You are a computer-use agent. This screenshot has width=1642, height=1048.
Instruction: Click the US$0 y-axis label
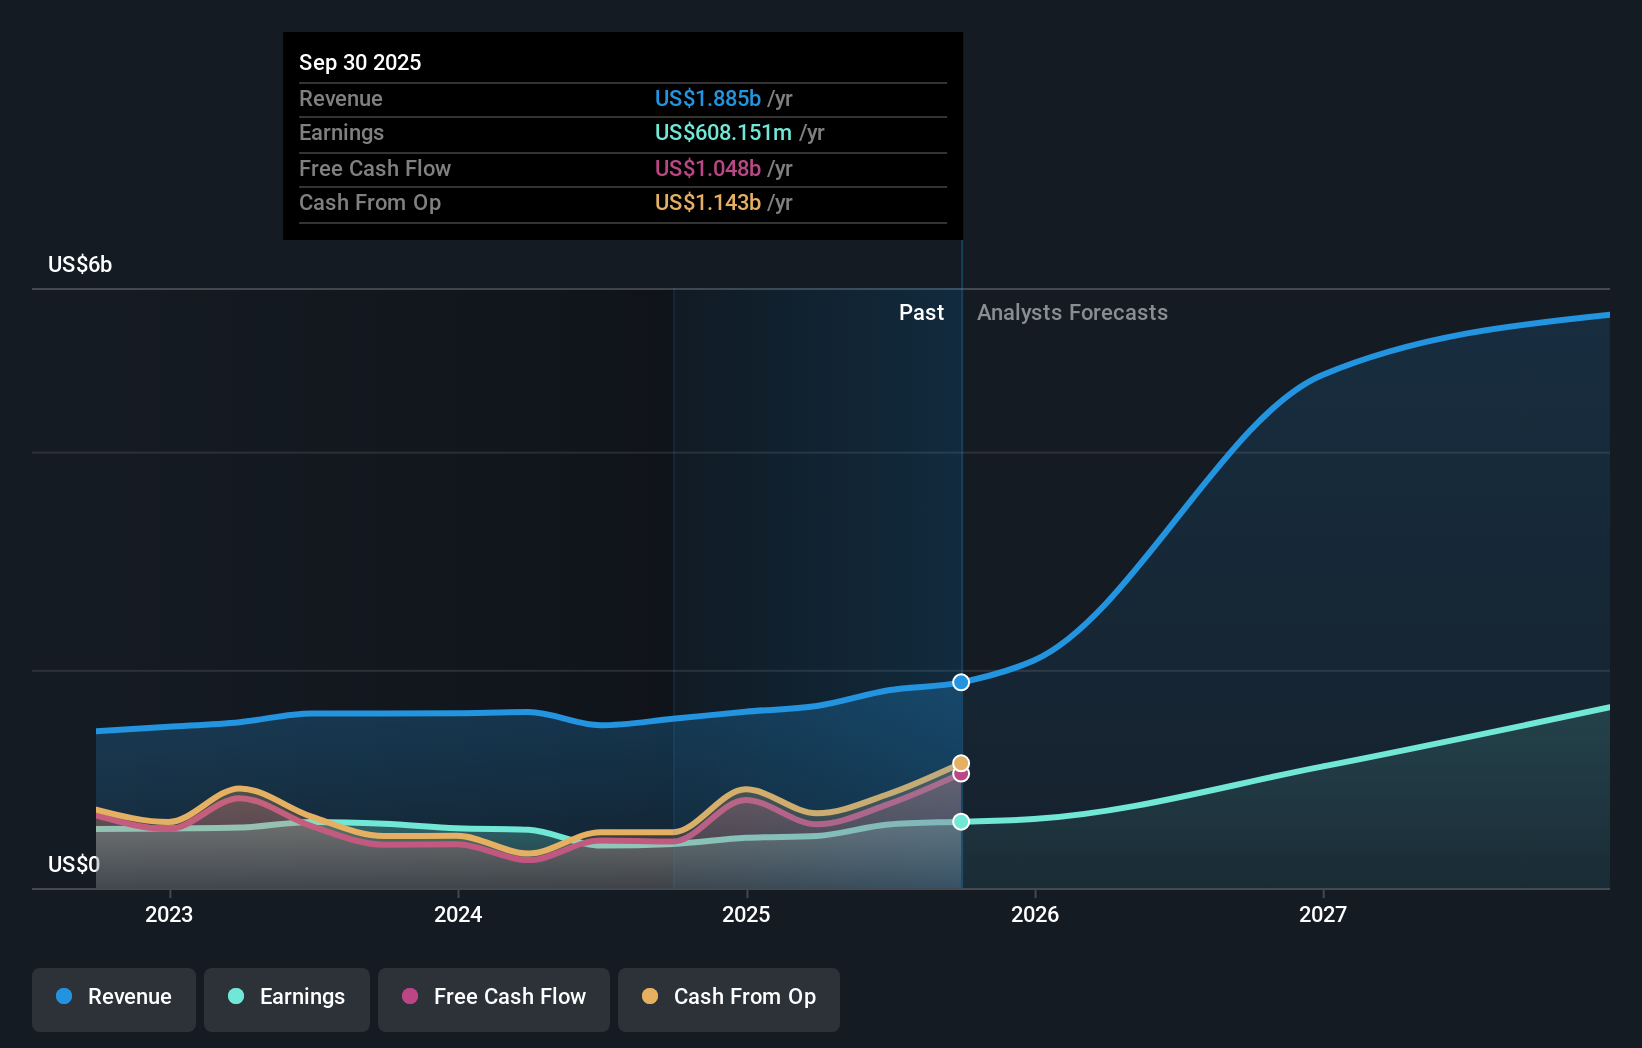pos(74,865)
